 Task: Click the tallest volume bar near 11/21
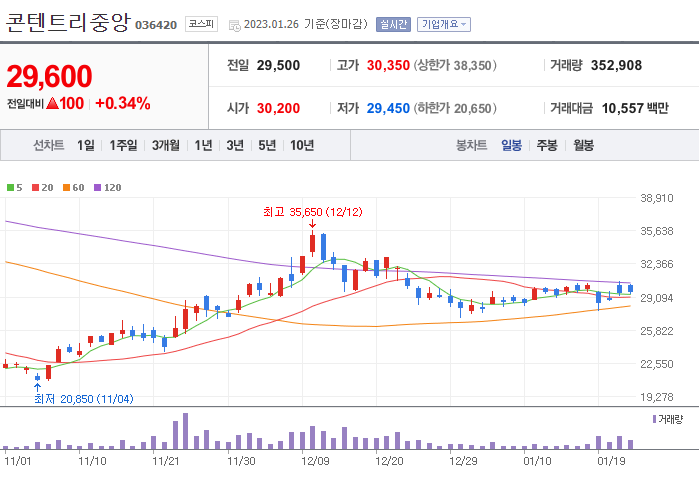tap(185, 431)
